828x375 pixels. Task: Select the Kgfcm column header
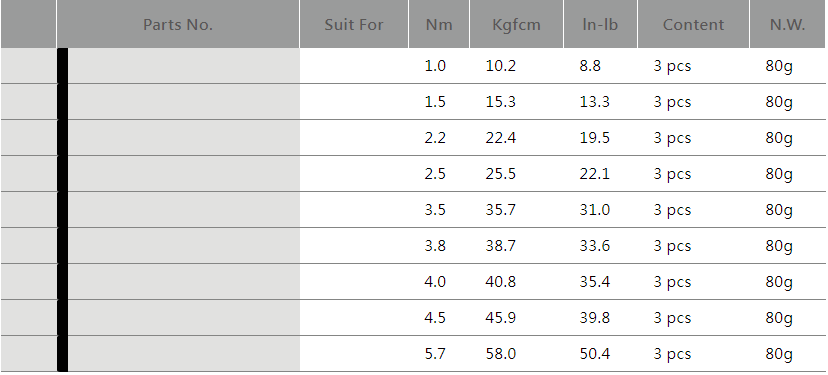[516, 25]
